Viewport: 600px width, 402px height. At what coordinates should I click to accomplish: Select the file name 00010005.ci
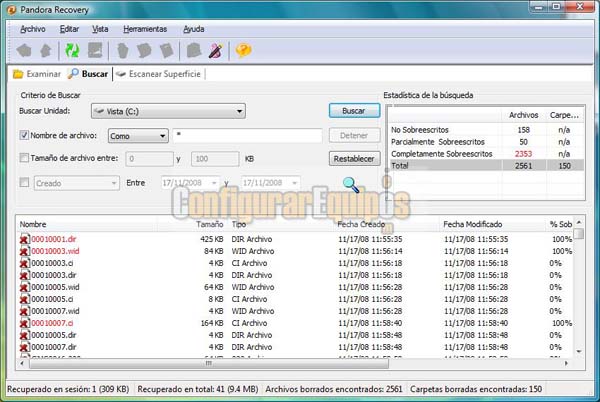click(x=52, y=299)
